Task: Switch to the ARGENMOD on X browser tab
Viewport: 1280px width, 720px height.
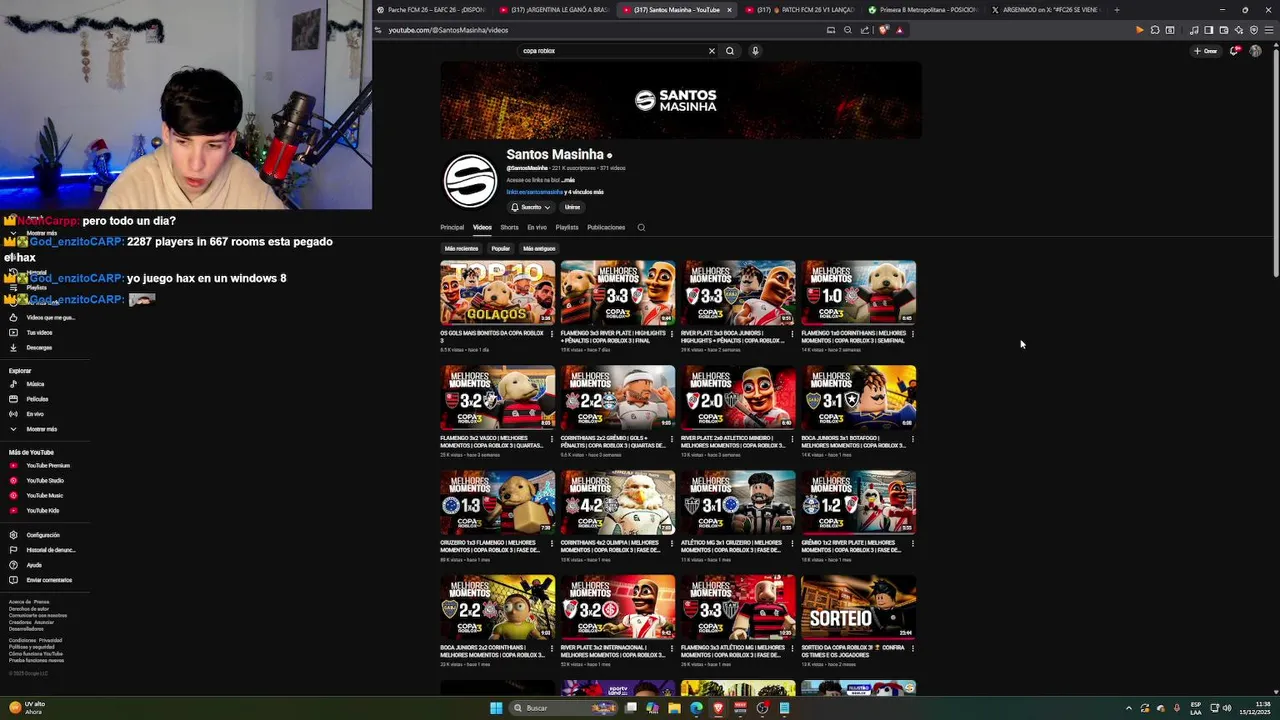Action: pyautogui.click(x=1046, y=10)
